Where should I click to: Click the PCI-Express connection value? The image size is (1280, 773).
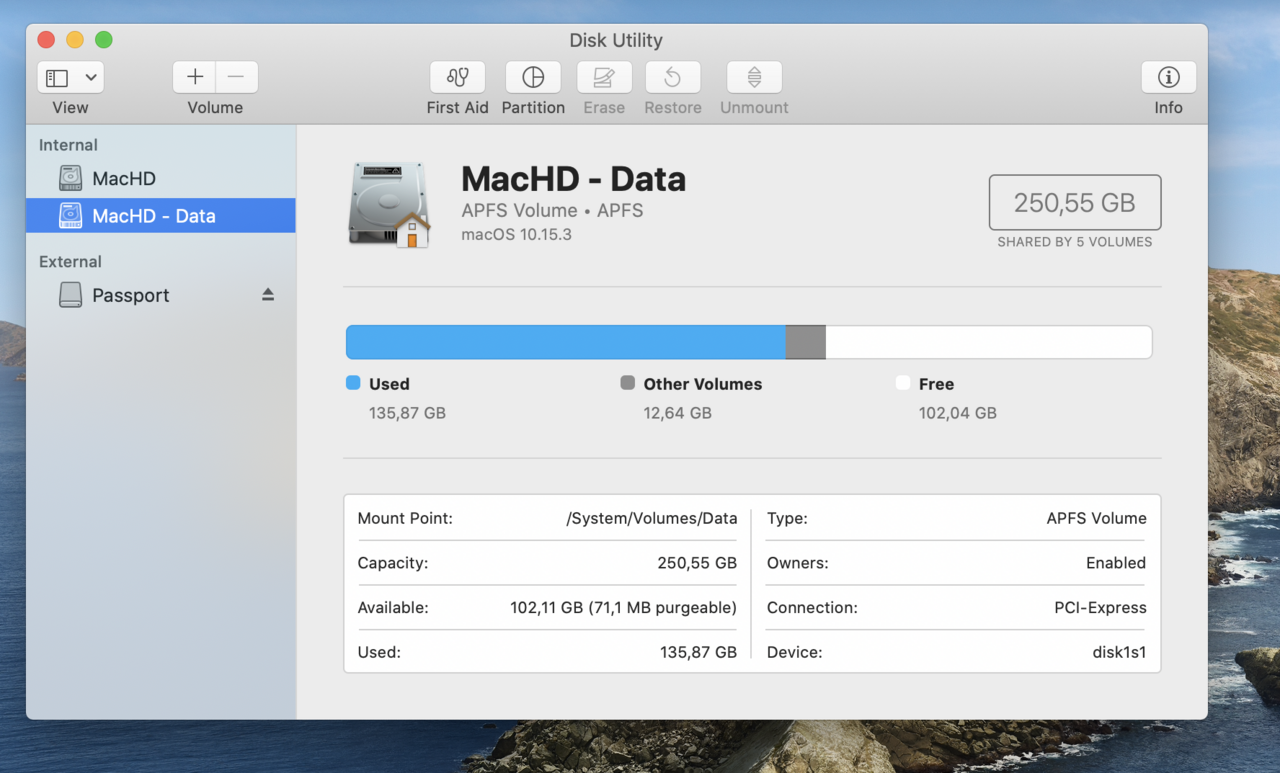pyautogui.click(x=1100, y=607)
